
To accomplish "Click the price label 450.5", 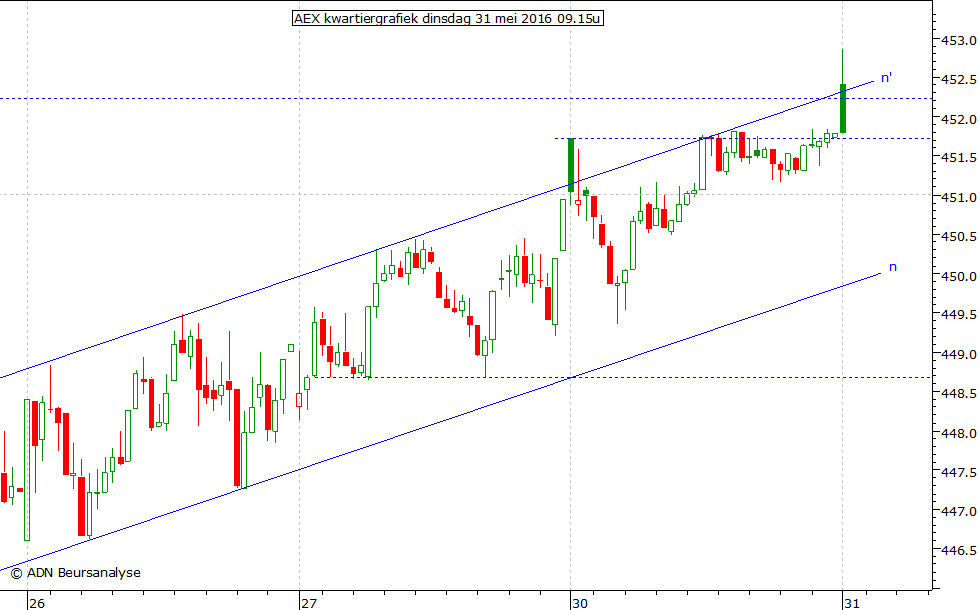I will click(959, 237).
